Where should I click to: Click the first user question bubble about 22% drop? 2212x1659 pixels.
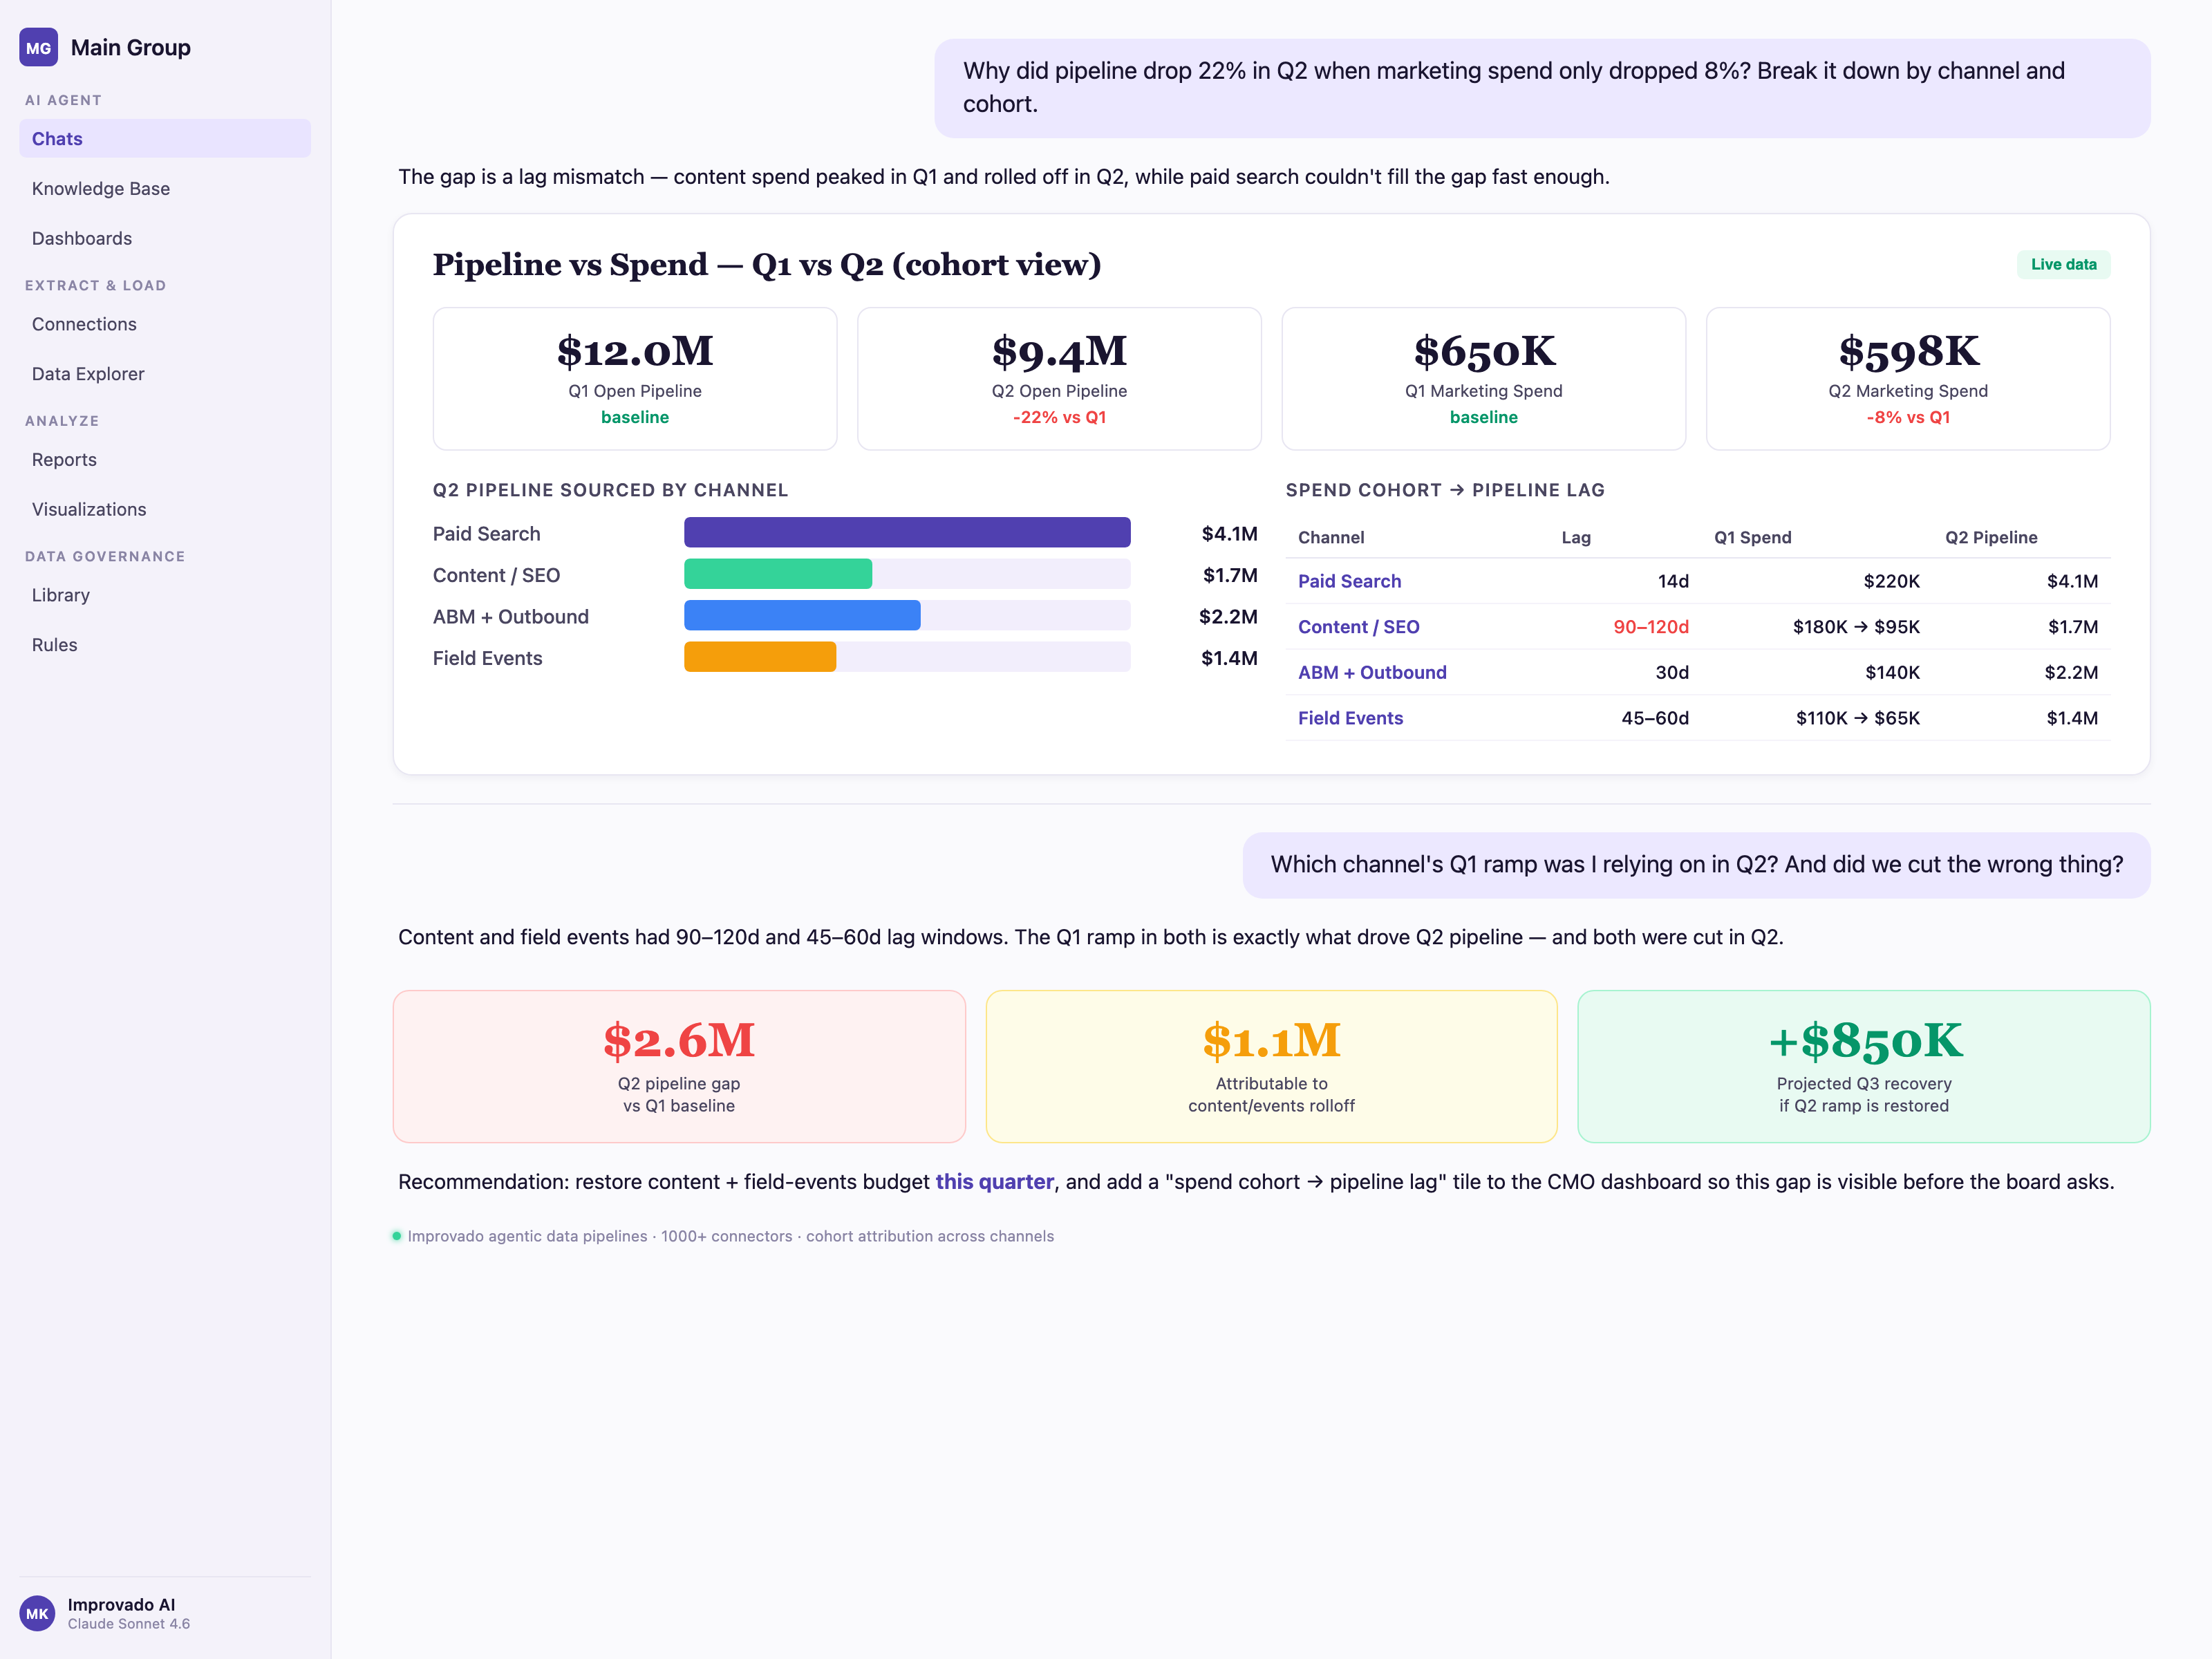coord(1542,88)
